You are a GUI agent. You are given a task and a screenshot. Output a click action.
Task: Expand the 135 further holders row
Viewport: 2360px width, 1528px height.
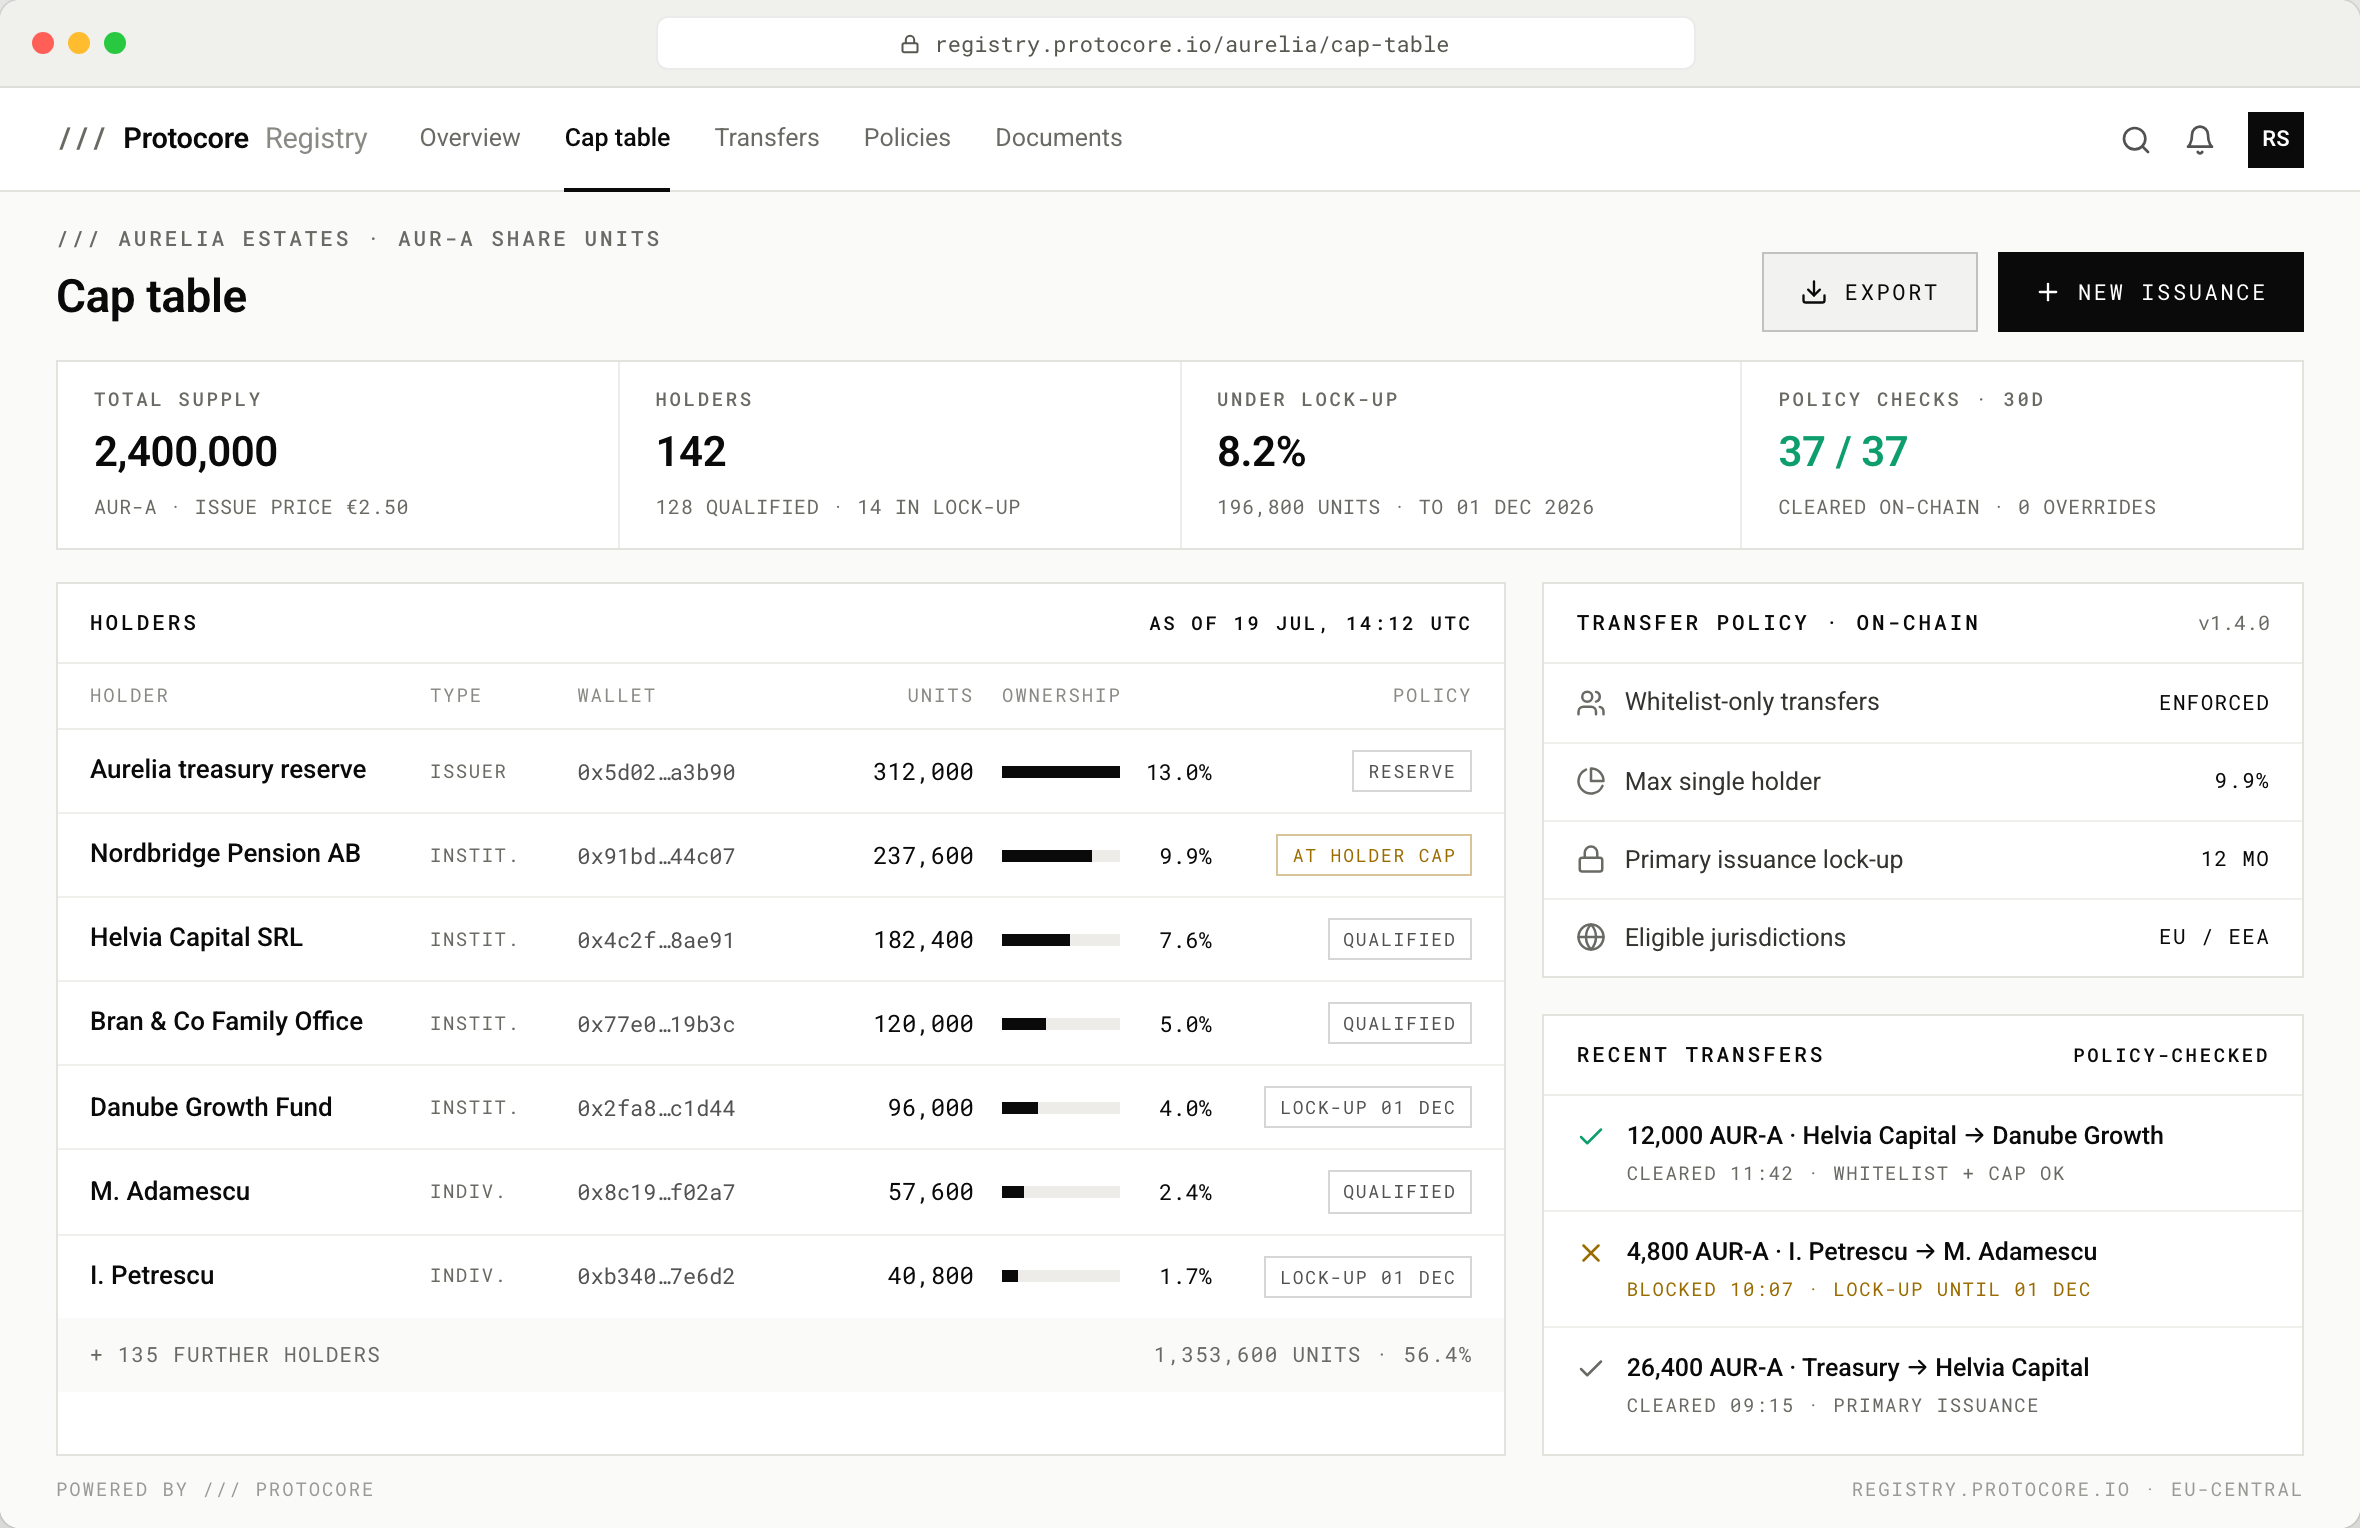[781, 1355]
